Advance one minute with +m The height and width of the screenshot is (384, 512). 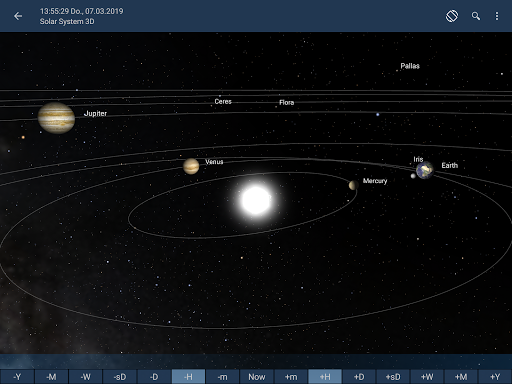pos(291,377)
